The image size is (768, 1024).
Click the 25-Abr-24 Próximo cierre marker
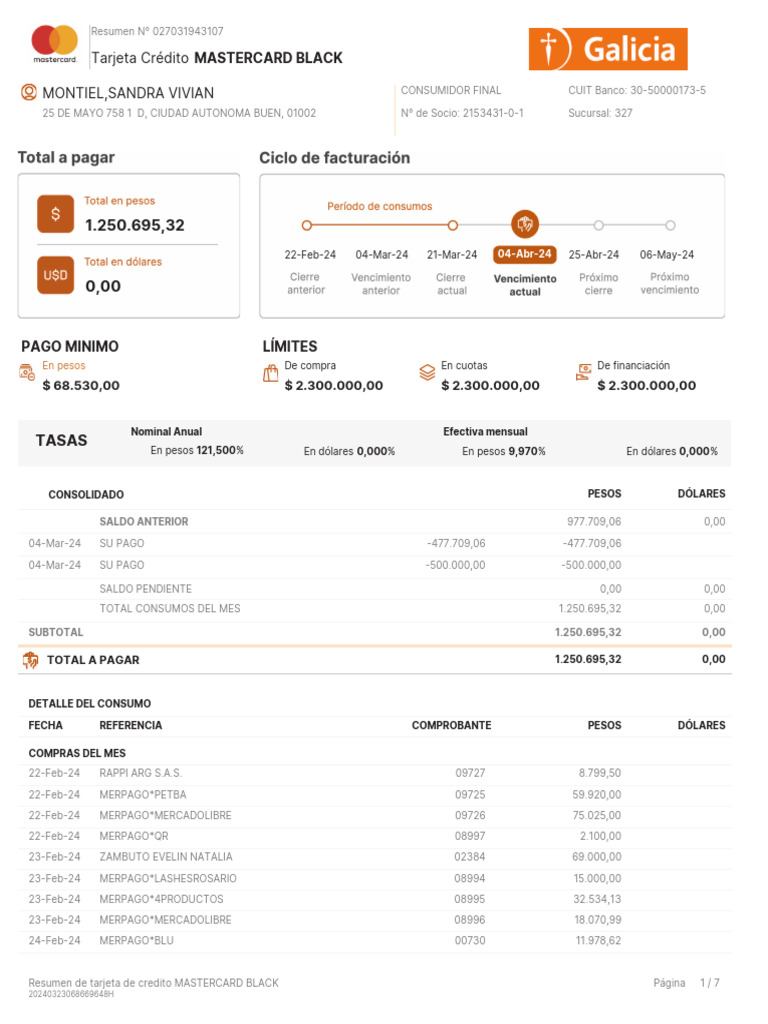[598, 225]
